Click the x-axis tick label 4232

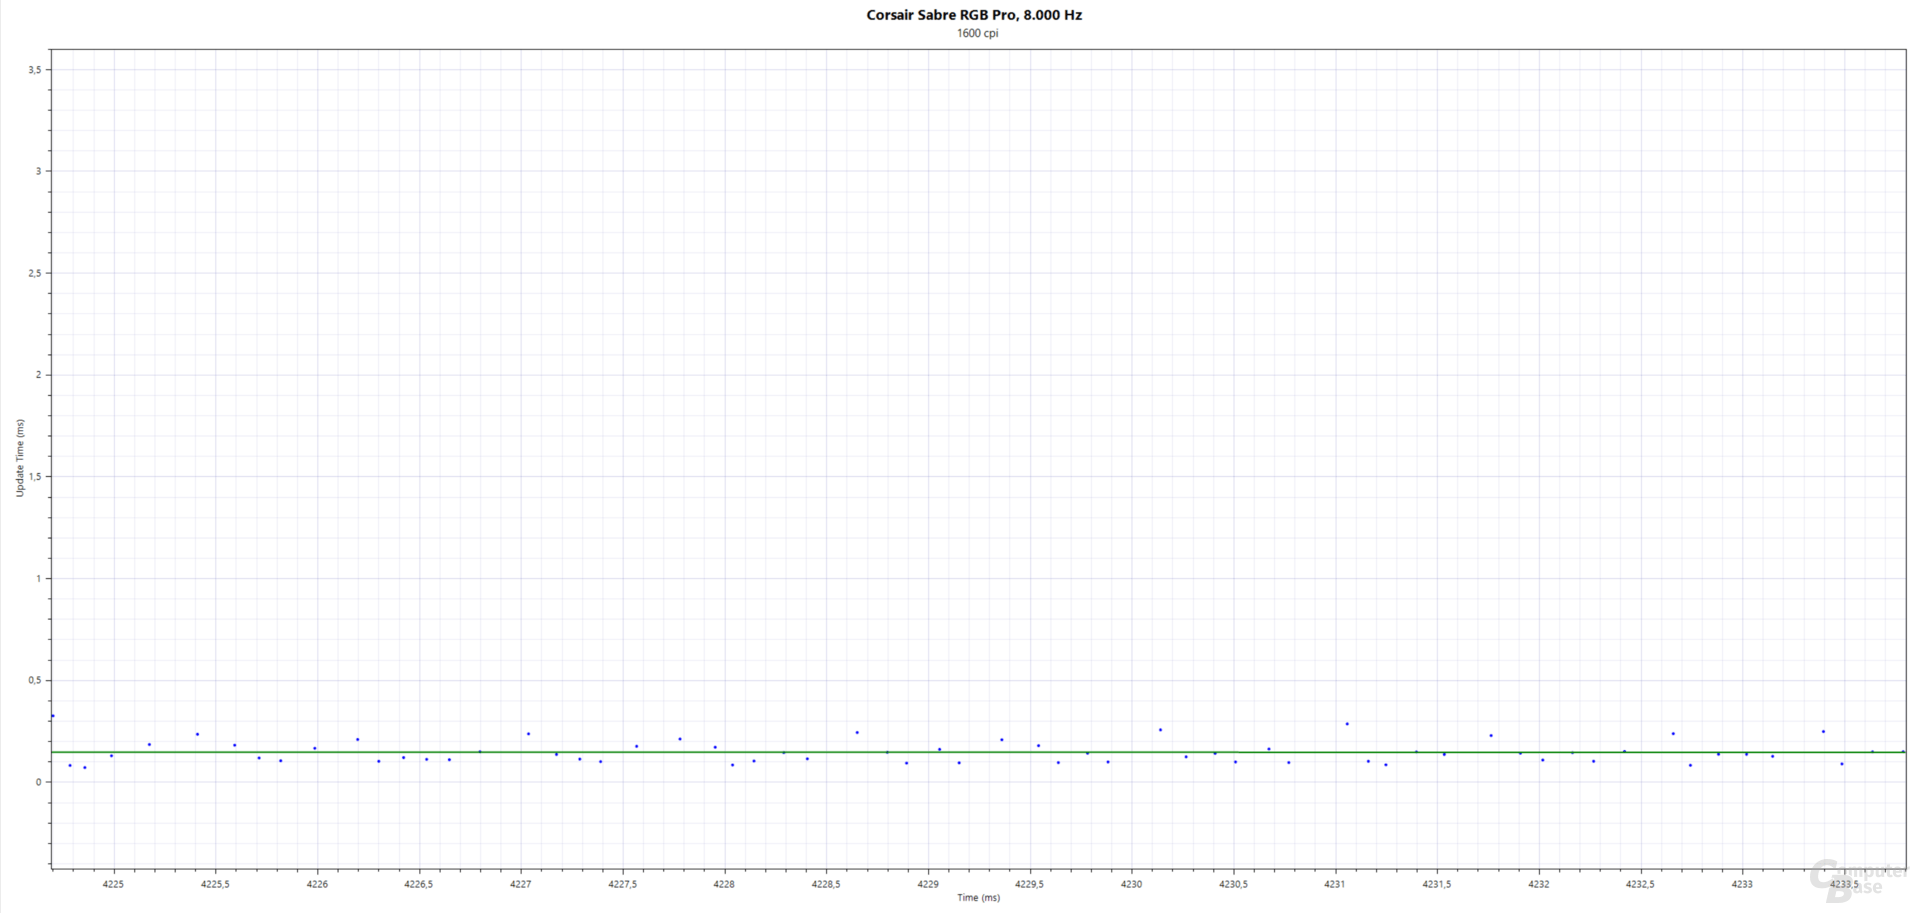1539,884
